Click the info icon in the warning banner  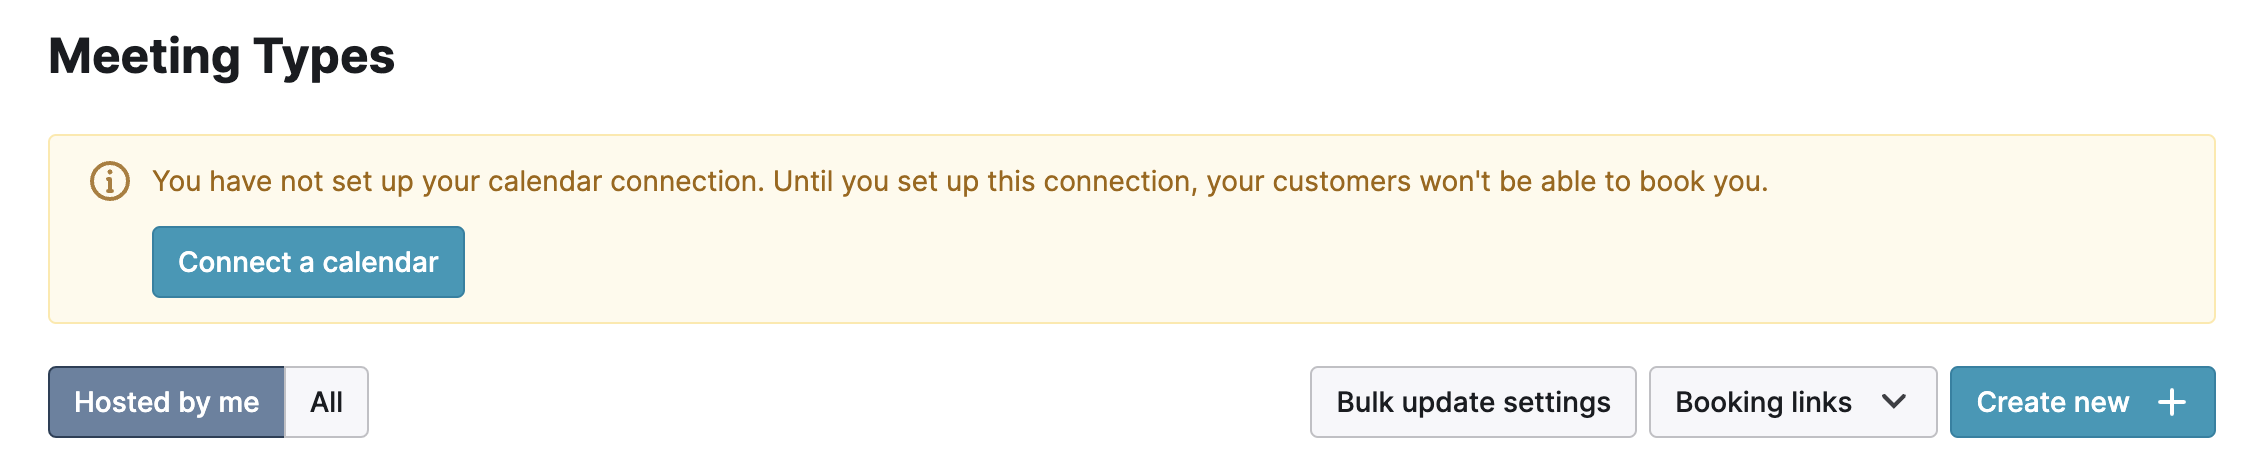click(110, 181)
